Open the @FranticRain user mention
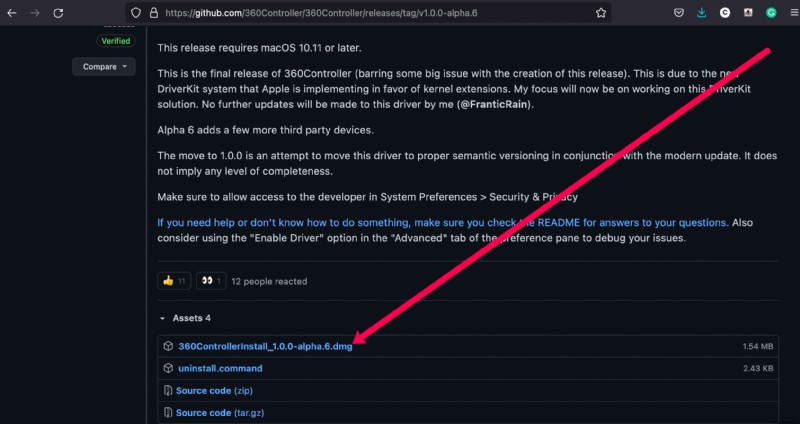Screen dimensions: 800x424 [x=493, y=105]
